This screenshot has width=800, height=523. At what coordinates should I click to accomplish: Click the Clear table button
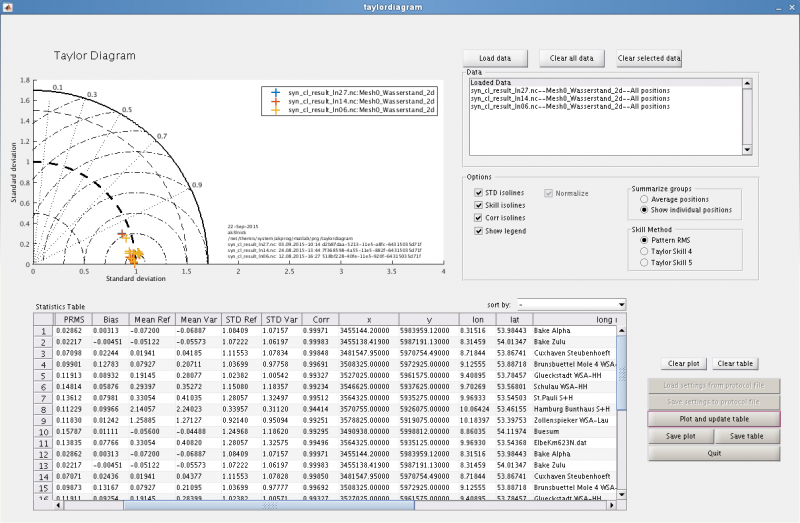click(735, 363)
